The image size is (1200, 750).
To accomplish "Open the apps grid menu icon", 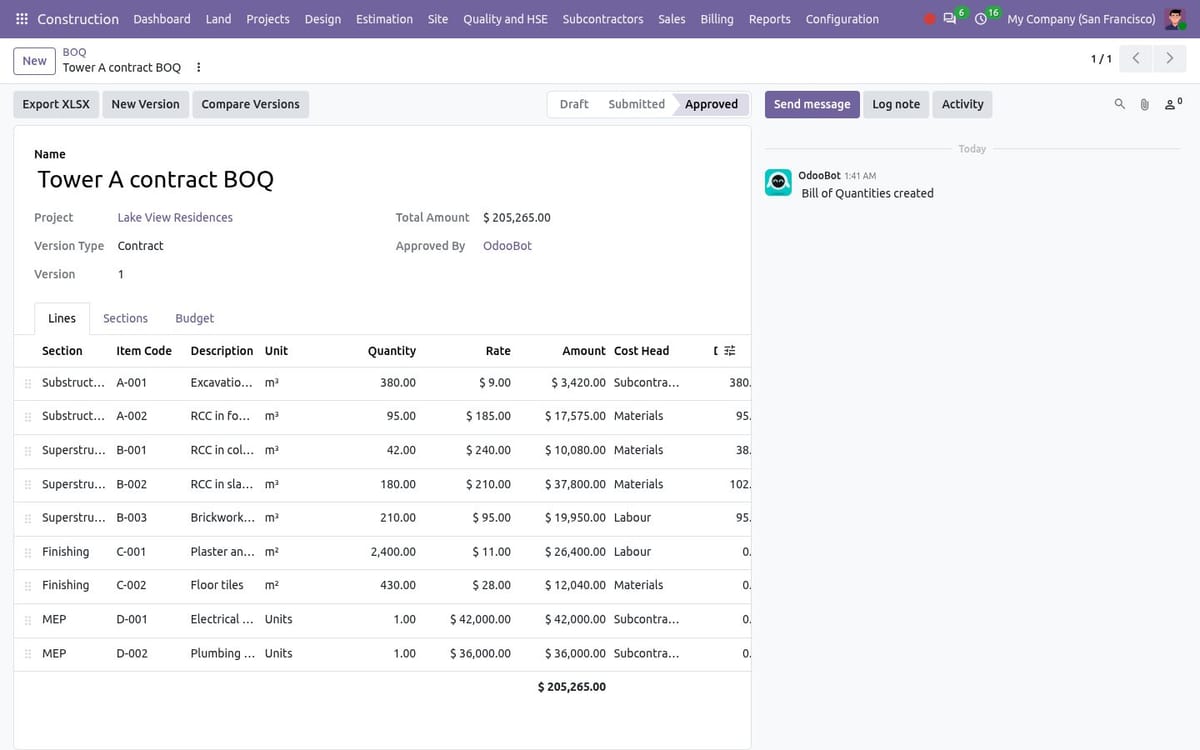I will point(22,19).
